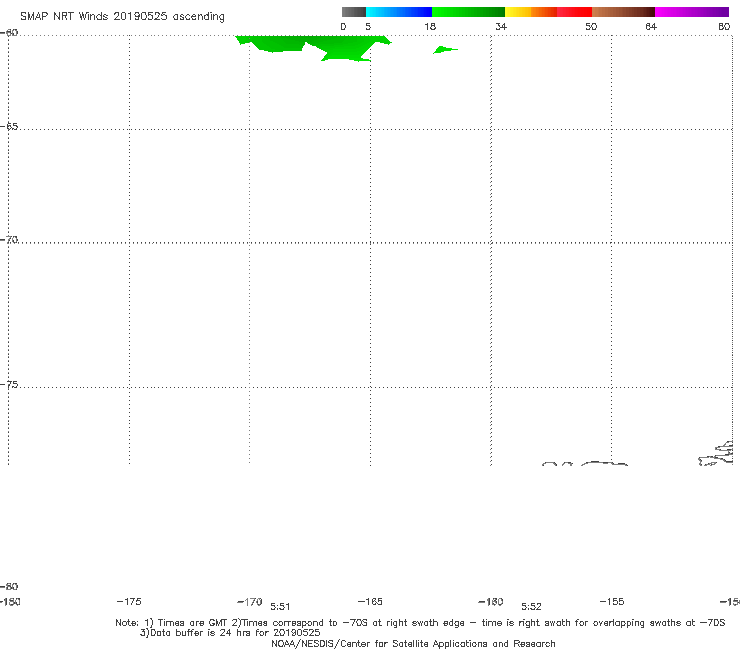
Task: Click the swath time "5:51"
Action: point(280,607)
